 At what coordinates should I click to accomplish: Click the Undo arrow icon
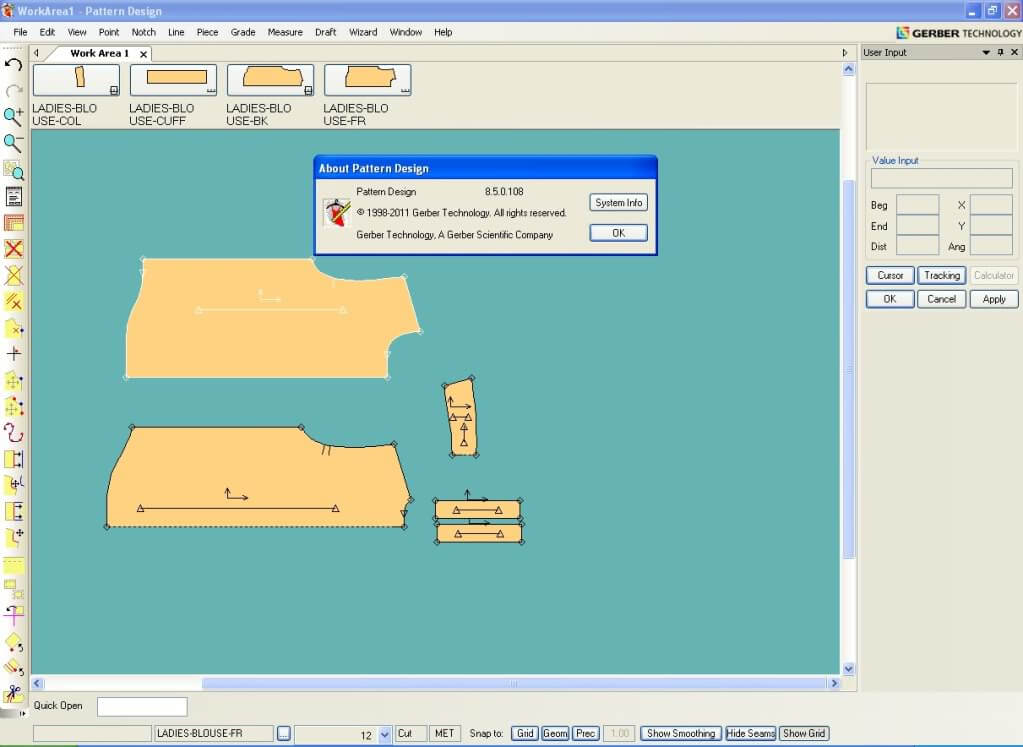click(14, 64)
